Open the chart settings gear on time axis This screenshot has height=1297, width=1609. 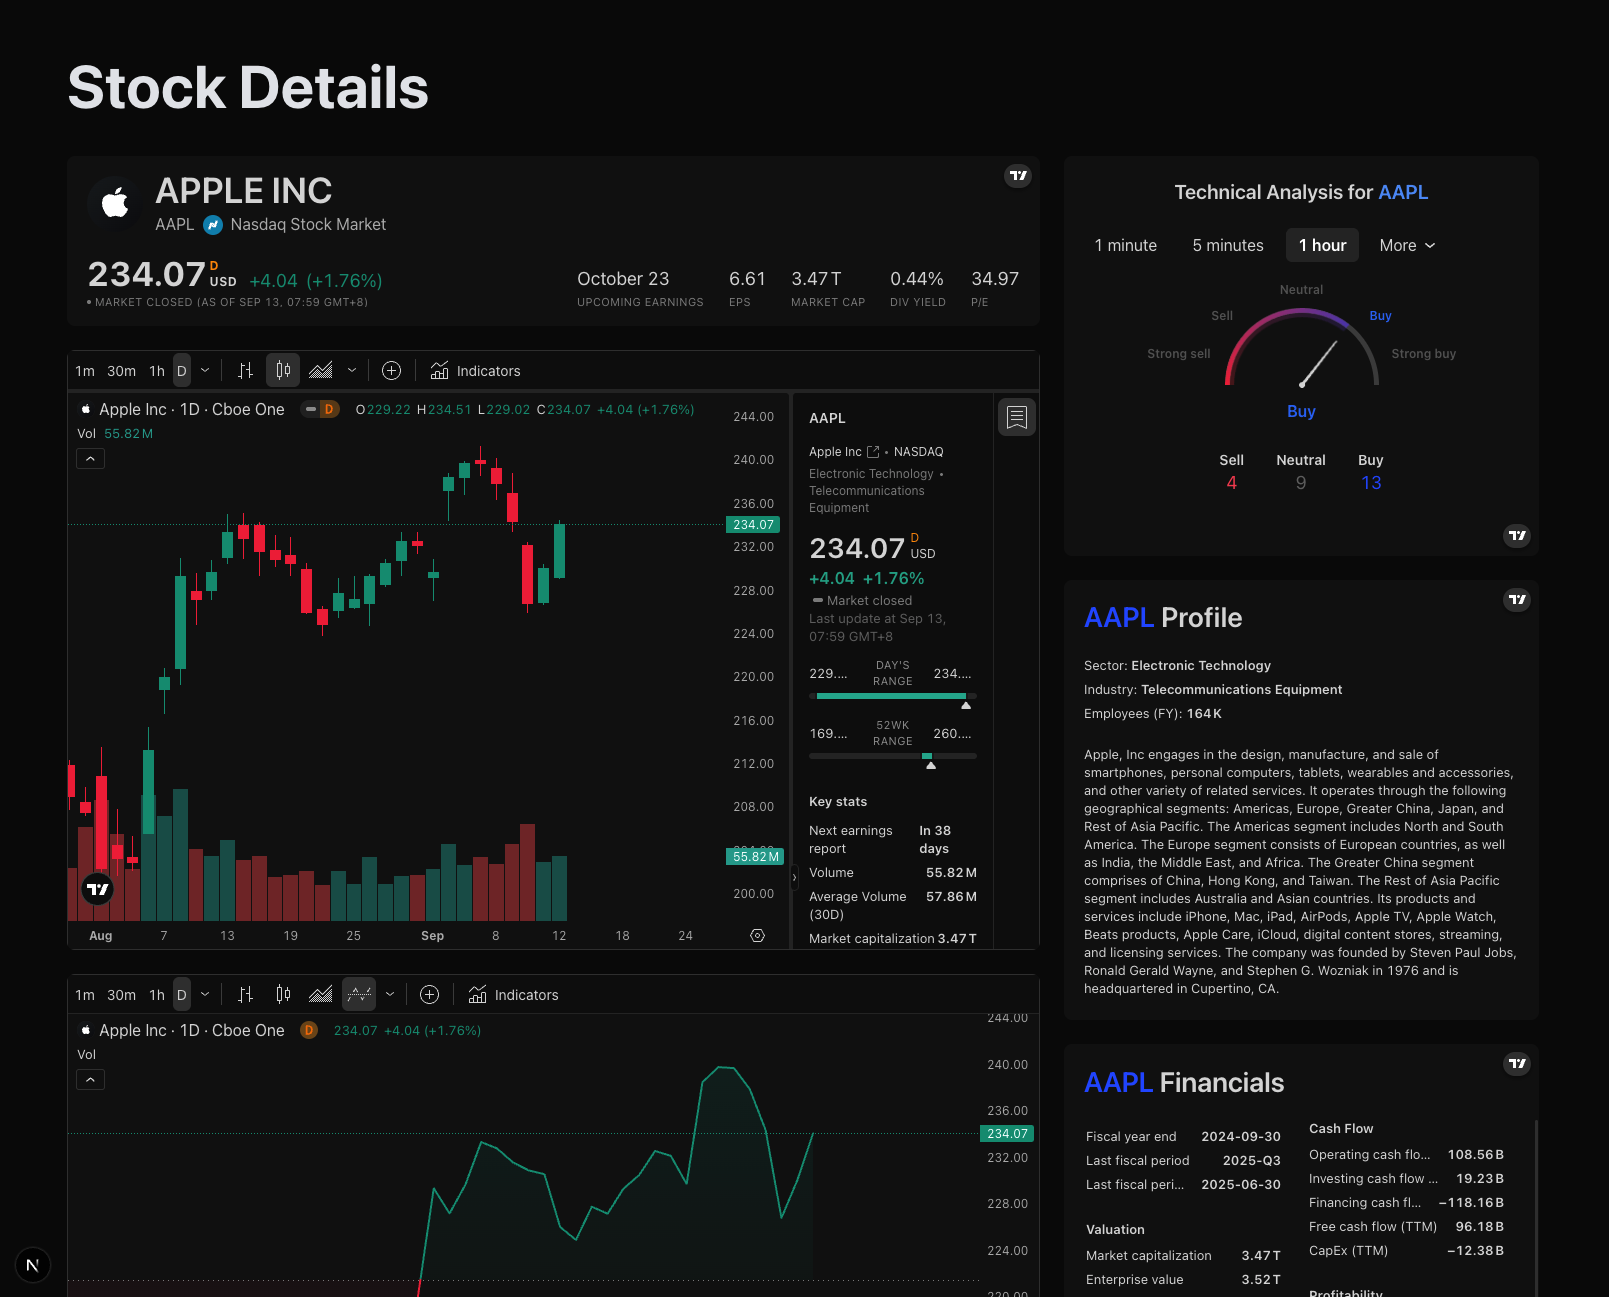(758, 936)
